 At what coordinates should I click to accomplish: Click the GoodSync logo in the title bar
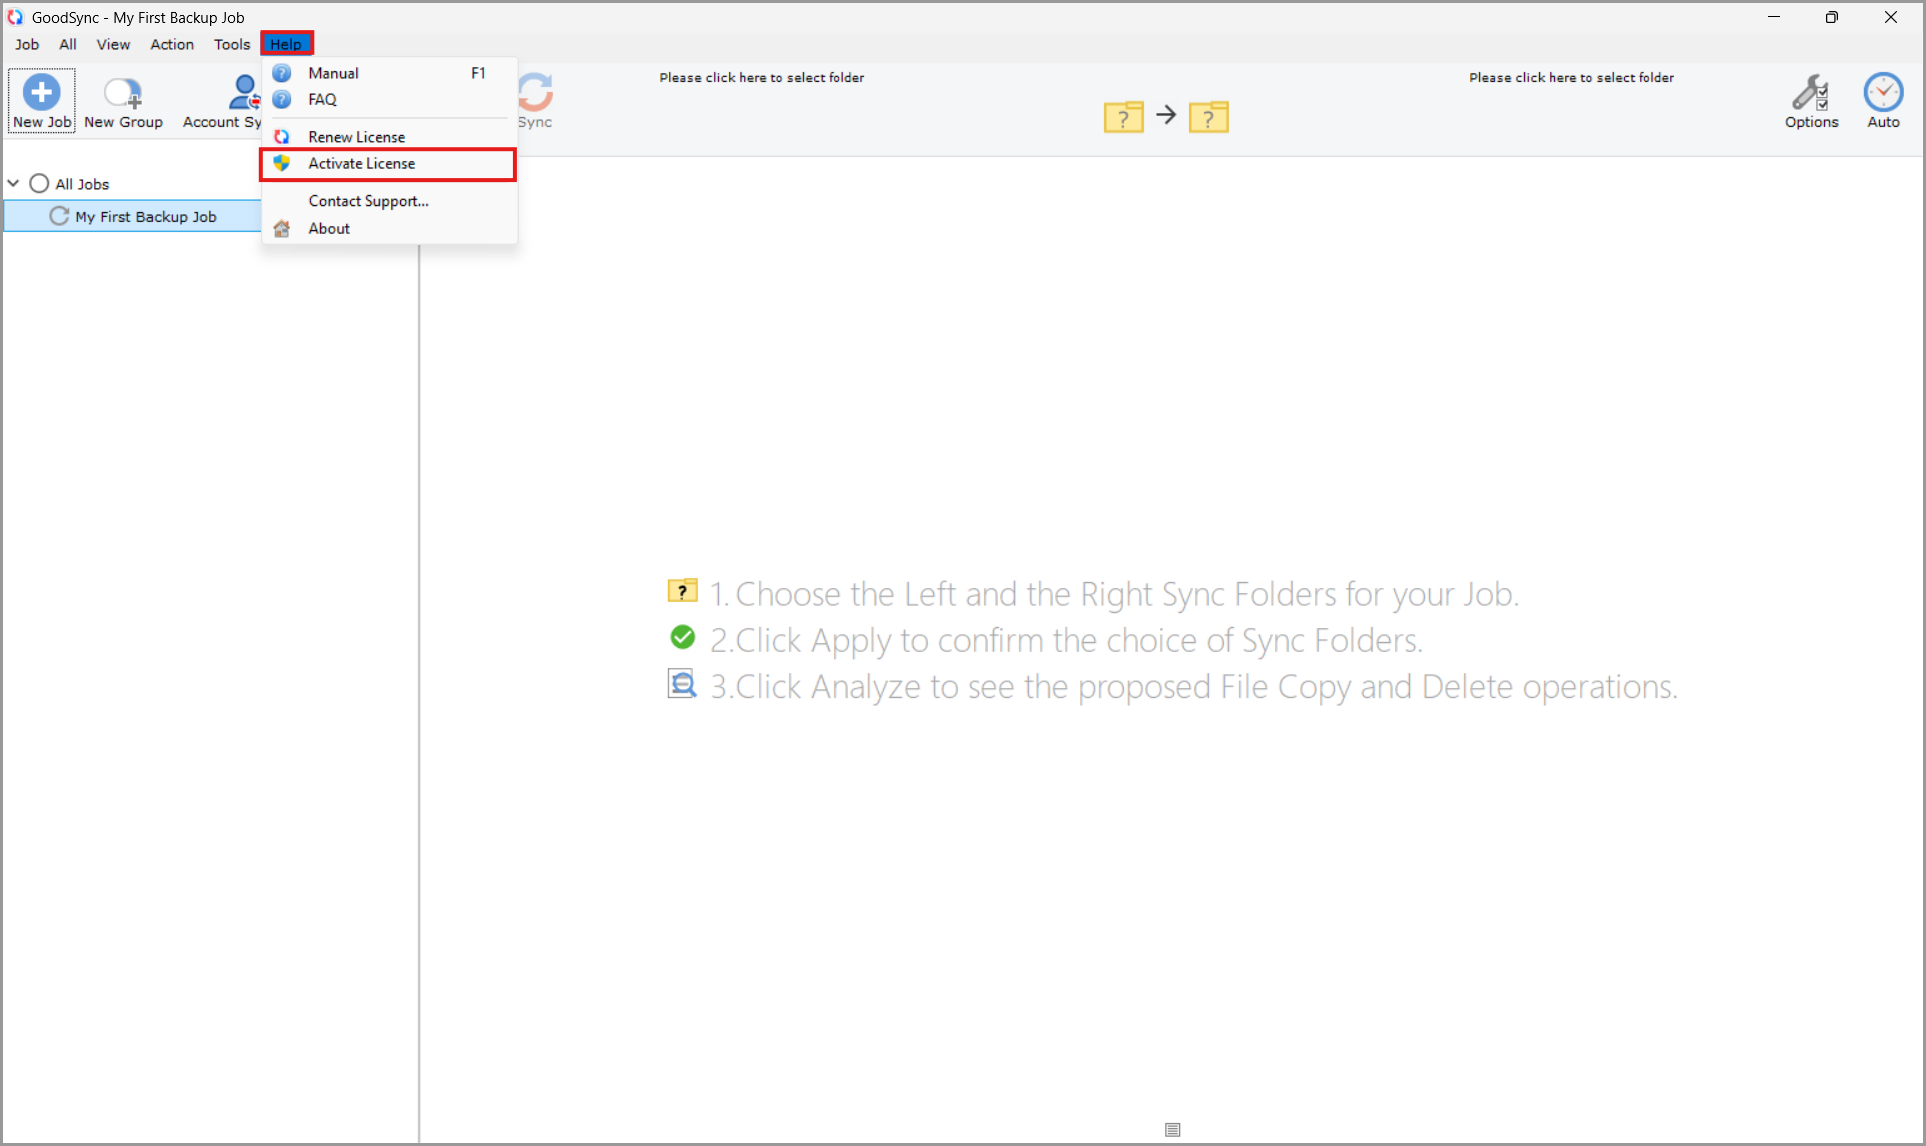pos(15,17)
